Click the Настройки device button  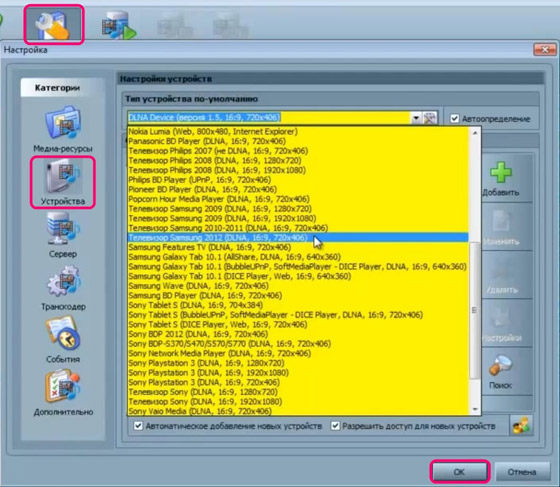[501, 323]
